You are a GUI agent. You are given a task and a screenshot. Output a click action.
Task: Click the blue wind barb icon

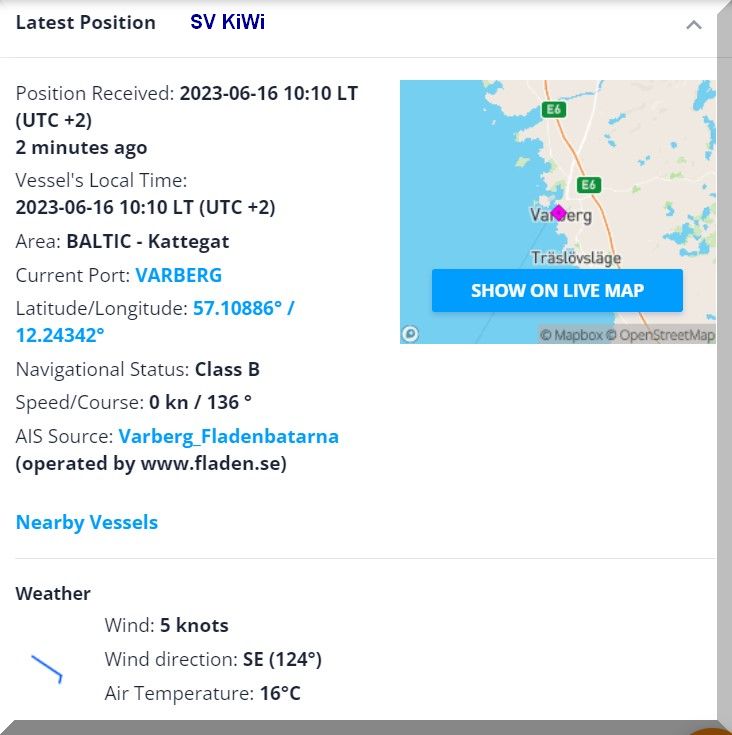(x=47, y=668)
